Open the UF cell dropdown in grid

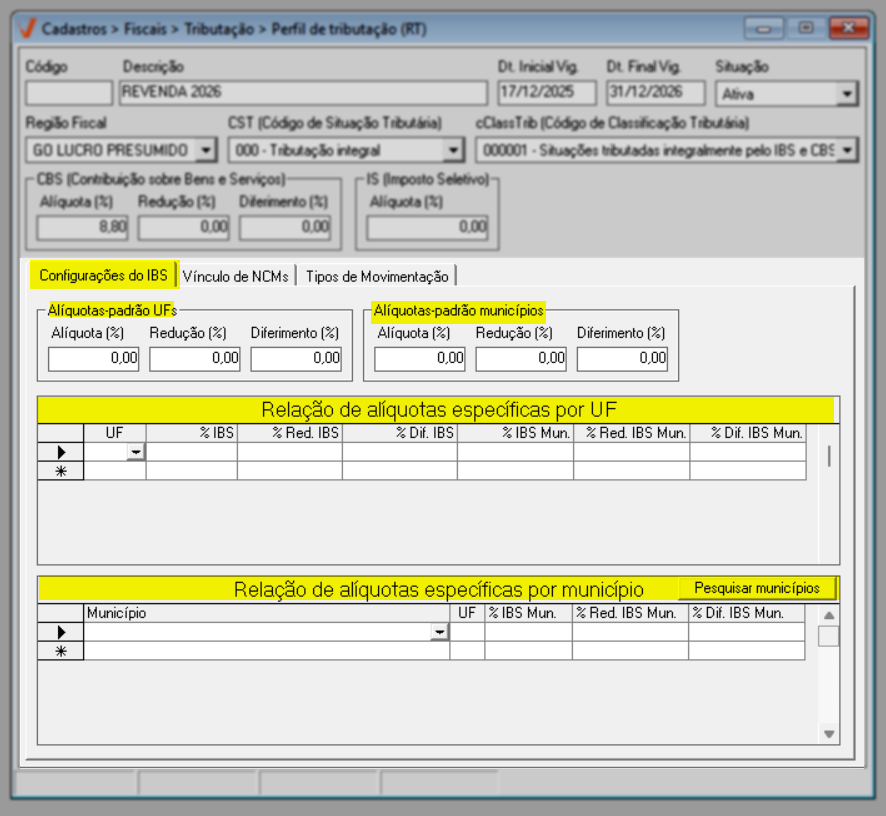(135, 453)
